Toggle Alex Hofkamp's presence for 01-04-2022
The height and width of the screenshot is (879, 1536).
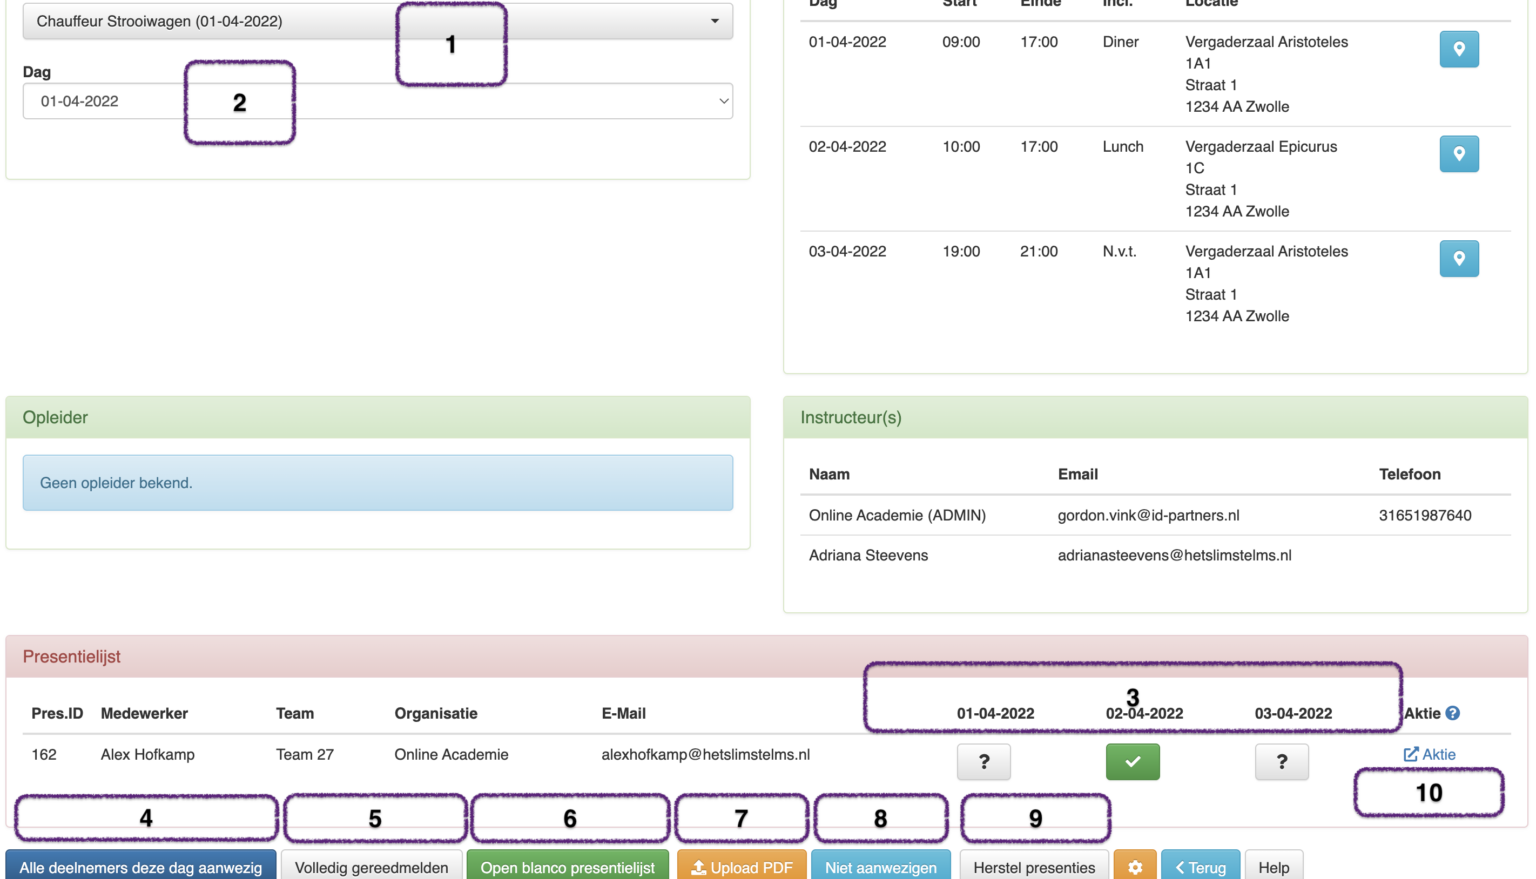983,761
